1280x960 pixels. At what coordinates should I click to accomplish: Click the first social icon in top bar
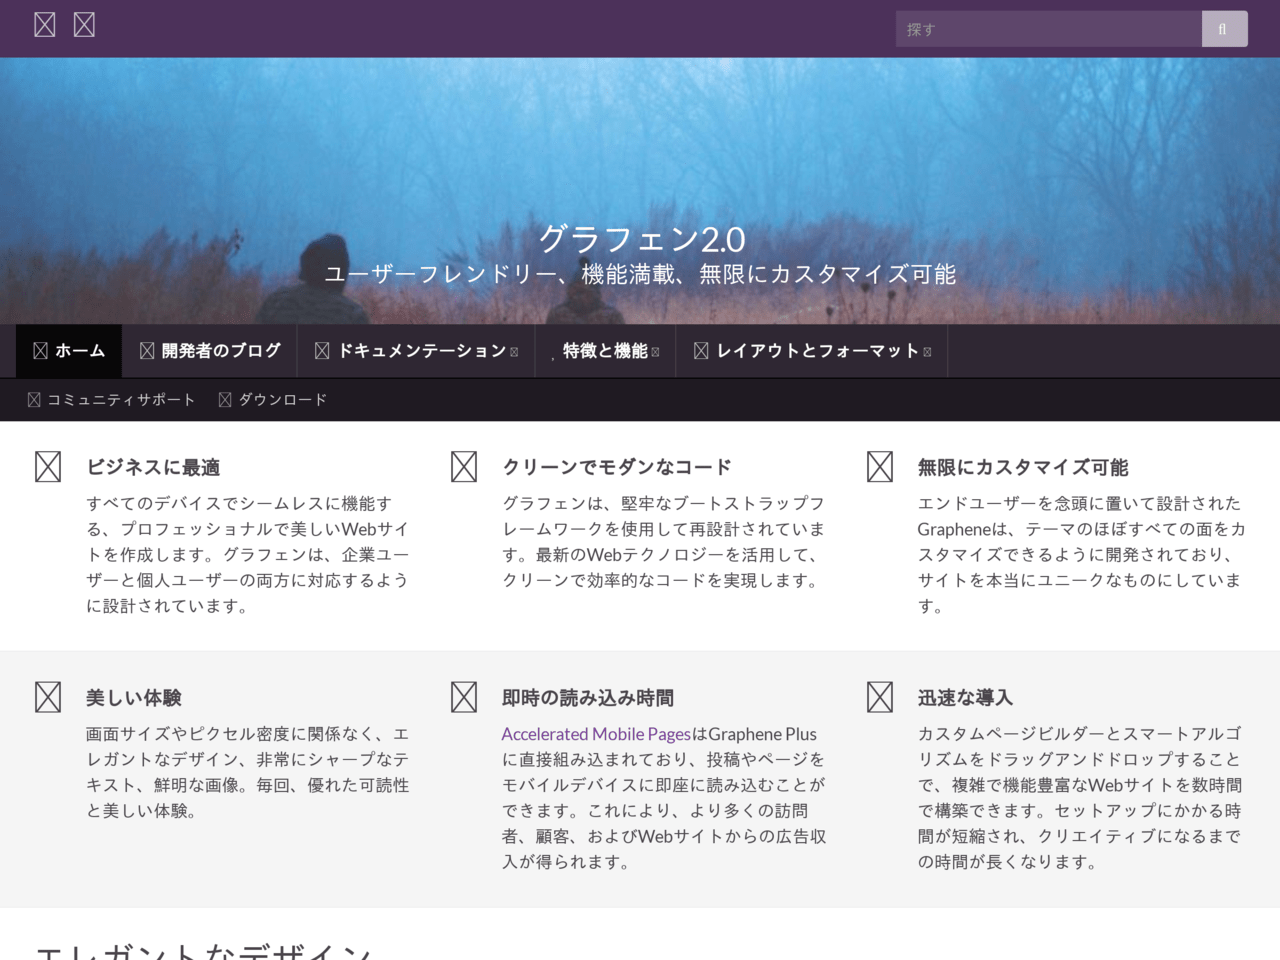coord(45,25)
